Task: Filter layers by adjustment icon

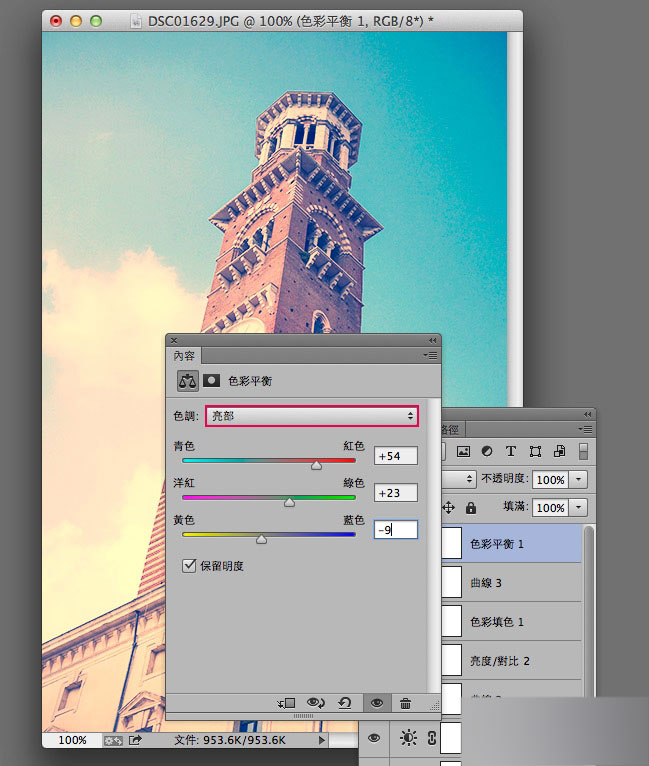Action: 487,451
